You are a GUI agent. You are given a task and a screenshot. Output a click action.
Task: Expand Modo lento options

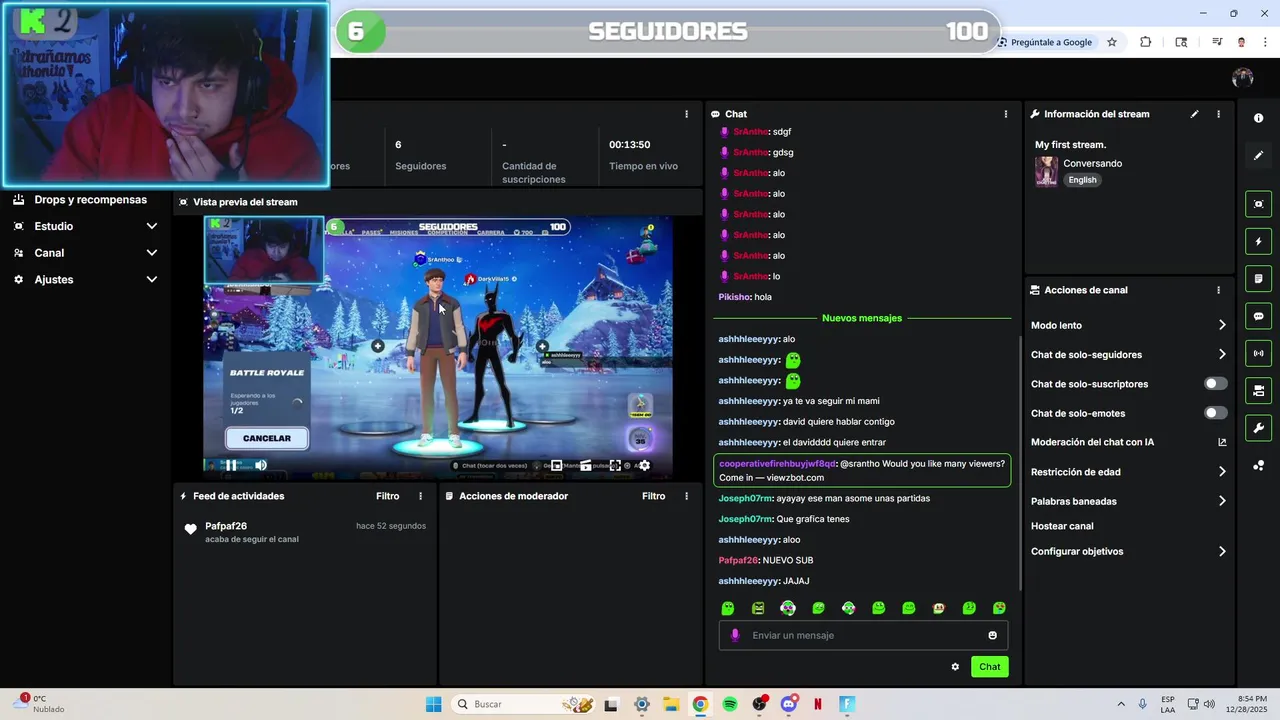(1222, 325)
